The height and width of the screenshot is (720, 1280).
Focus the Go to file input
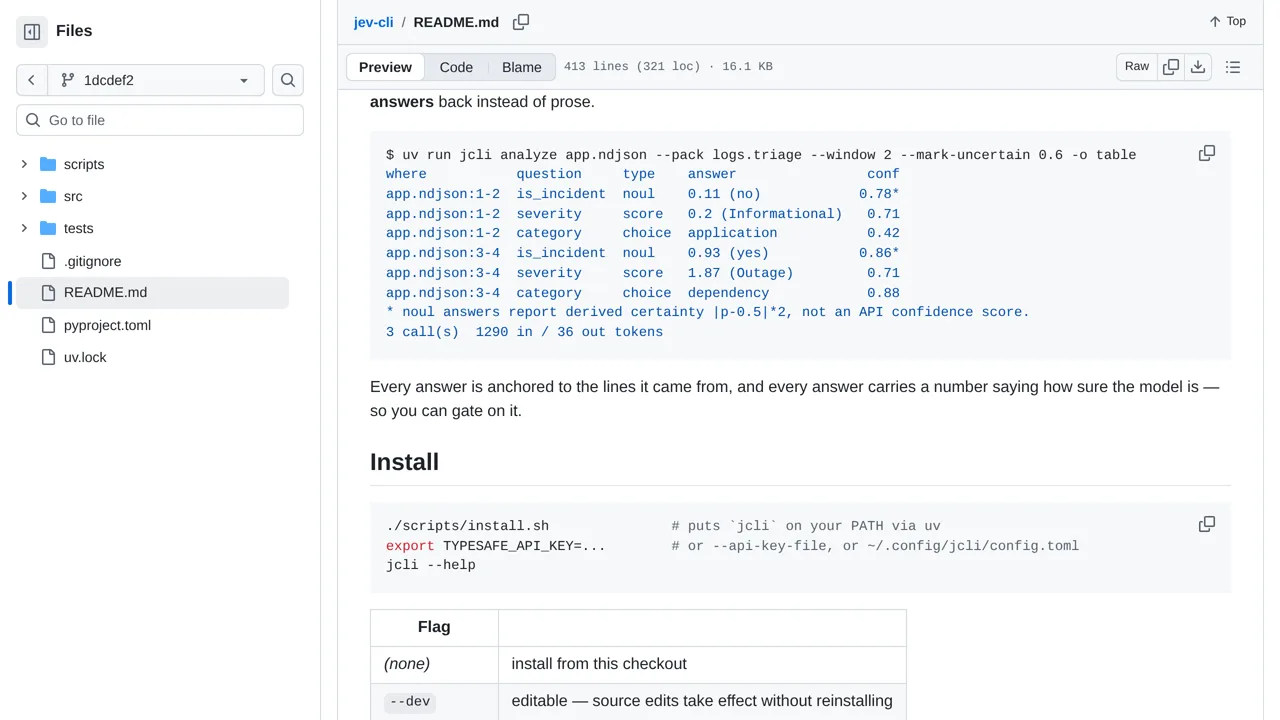click(160, 120)
